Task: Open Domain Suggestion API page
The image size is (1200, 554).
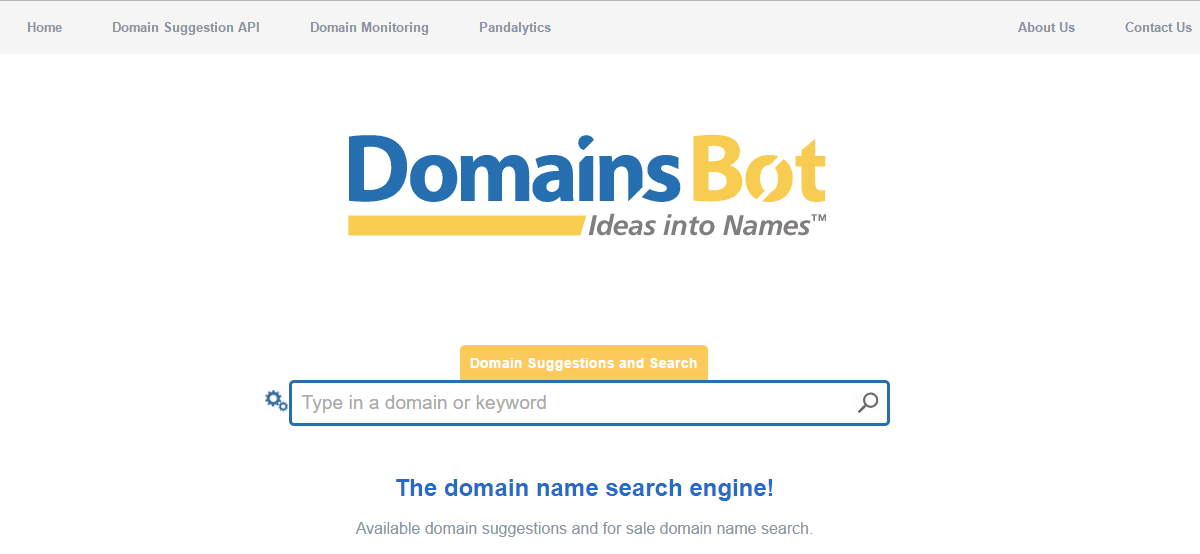Action: (x=186, y=27)
